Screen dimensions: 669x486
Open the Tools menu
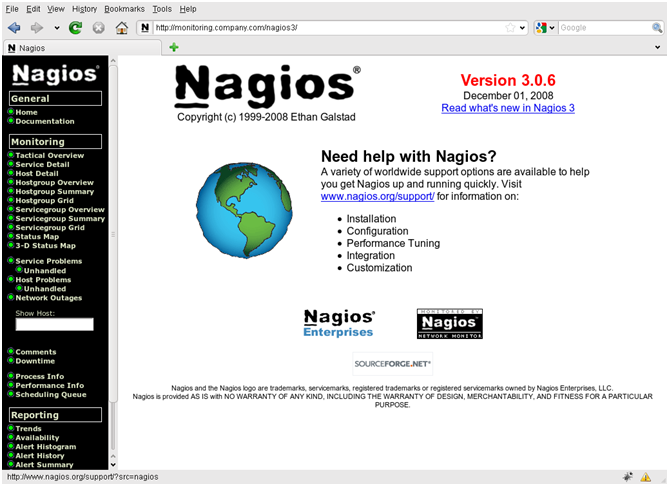(162, 9)
